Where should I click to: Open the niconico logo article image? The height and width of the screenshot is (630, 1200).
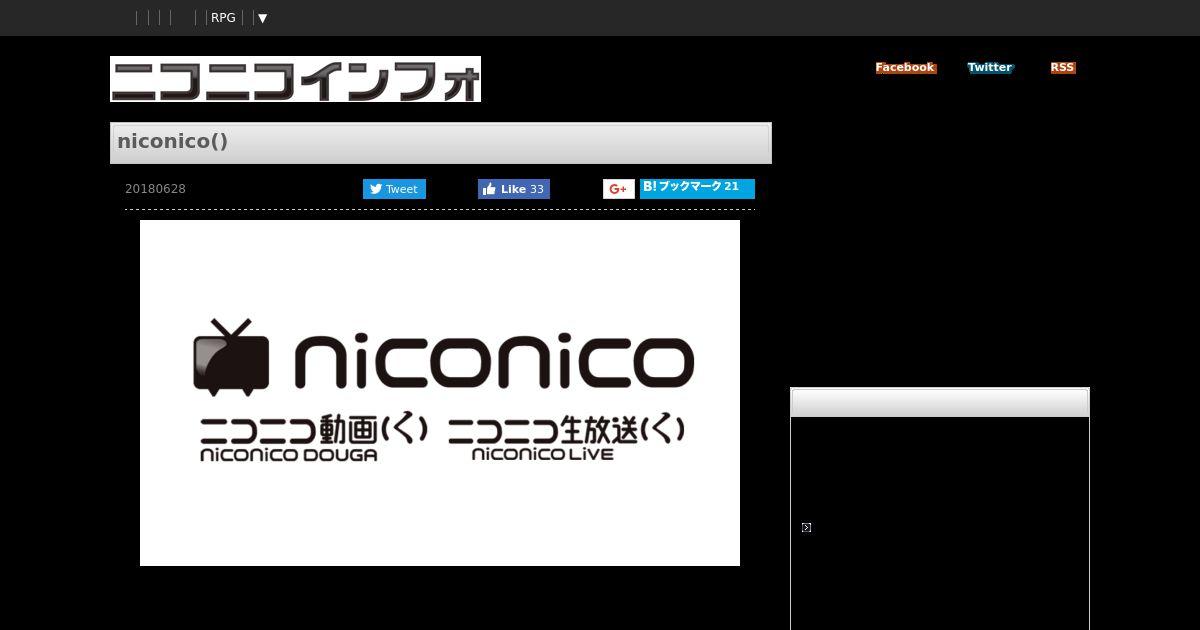pyautogui.click(x=440, y=393)
